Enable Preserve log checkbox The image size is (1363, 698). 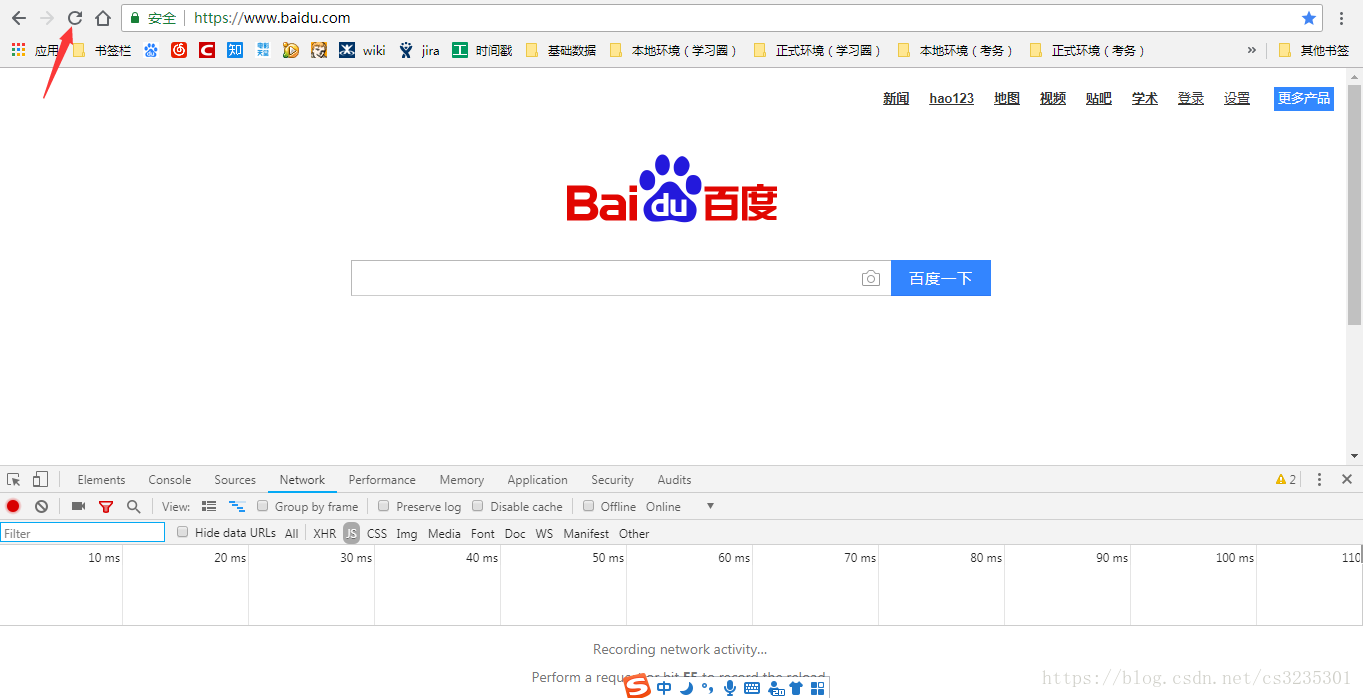coord(384,506)
